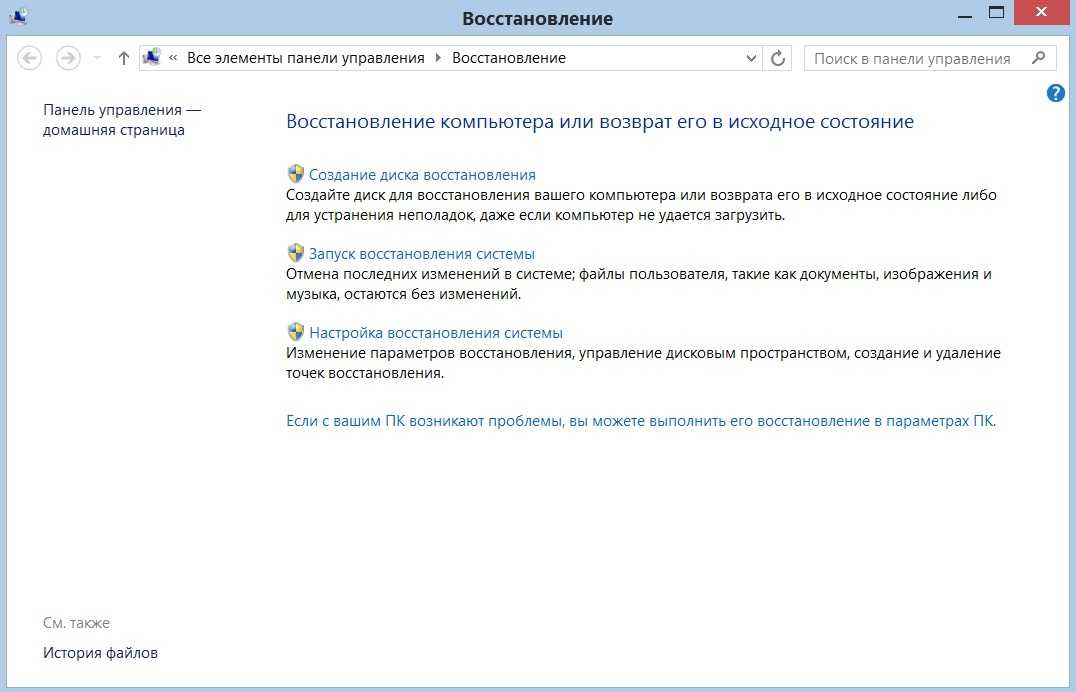Open recent locations dropdown near Forward button
The height and width of the screenshot is (692, 1076).
point(97,58)
